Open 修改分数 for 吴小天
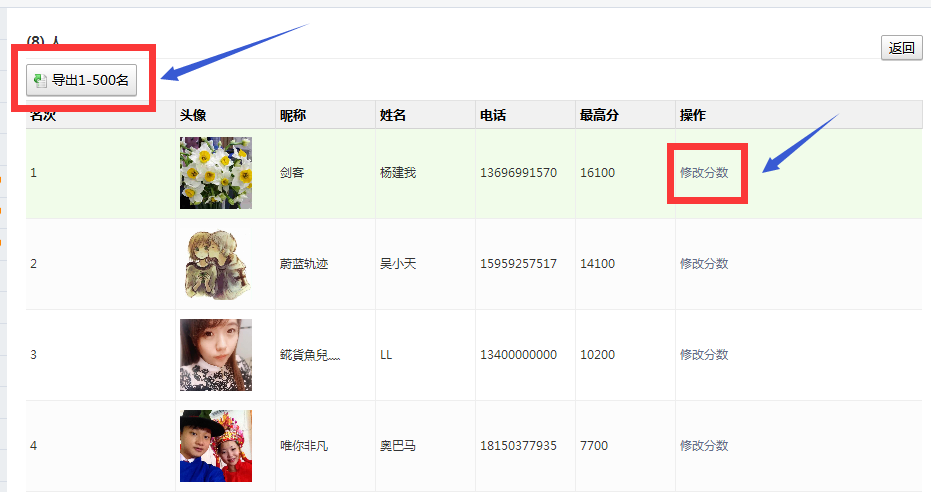The image size is (931, 492). point(704,264)
